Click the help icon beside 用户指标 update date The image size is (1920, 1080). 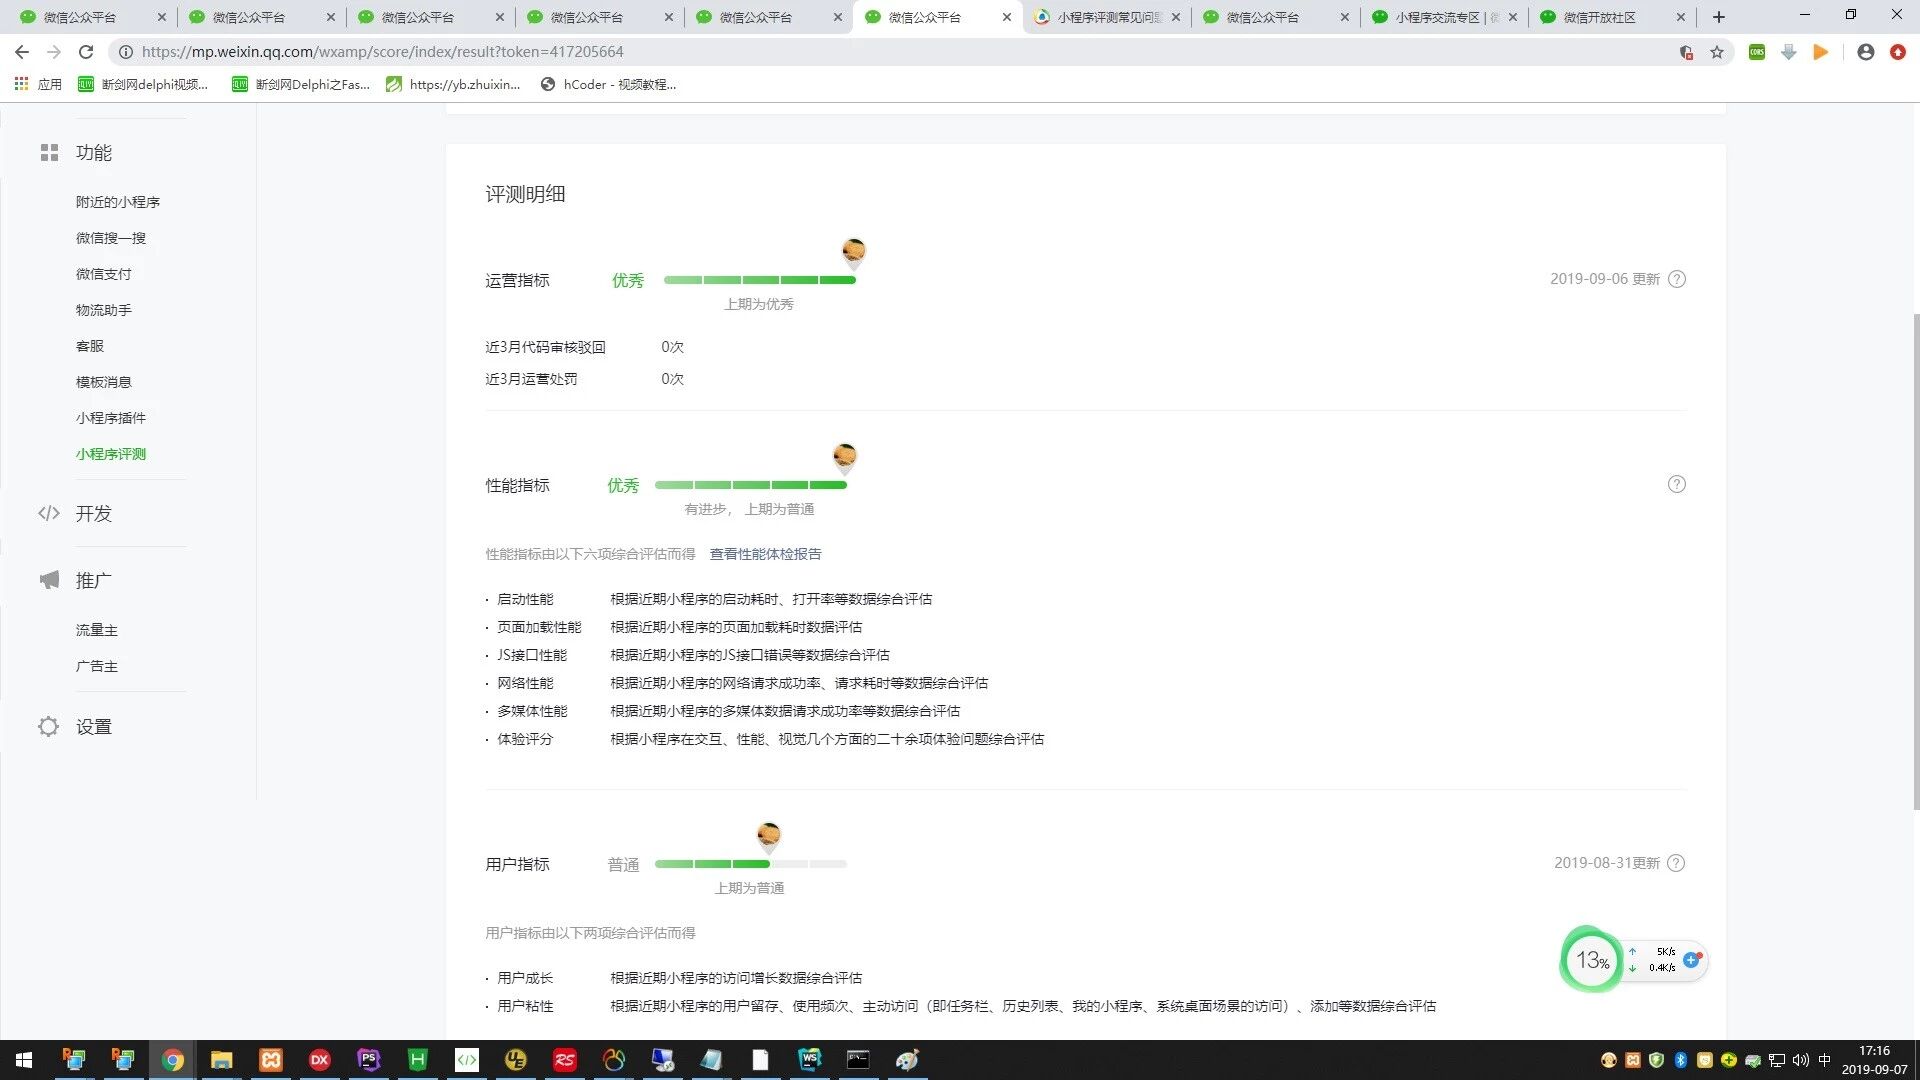[x=1677, y=863]
